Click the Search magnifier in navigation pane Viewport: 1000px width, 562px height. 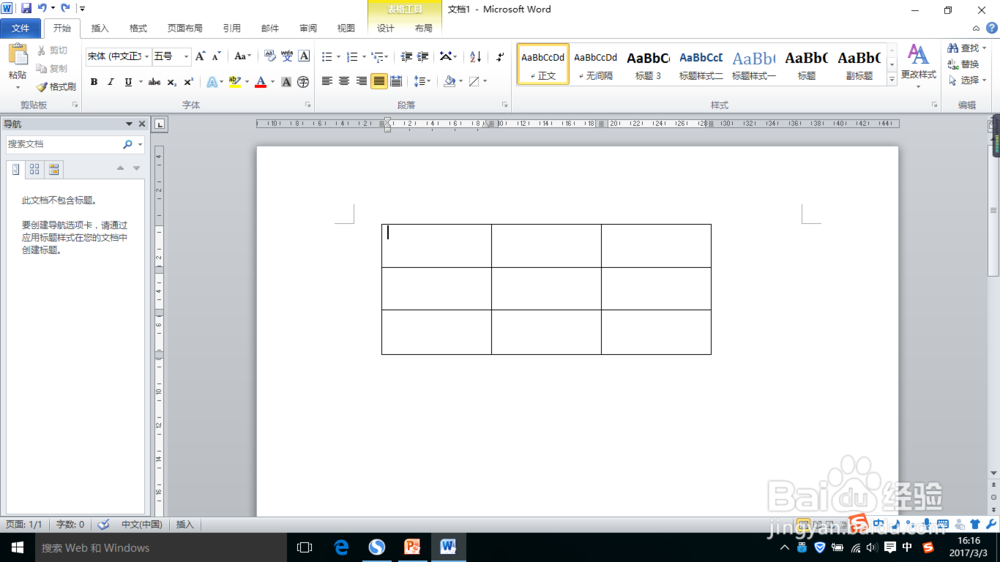[128, 144]
